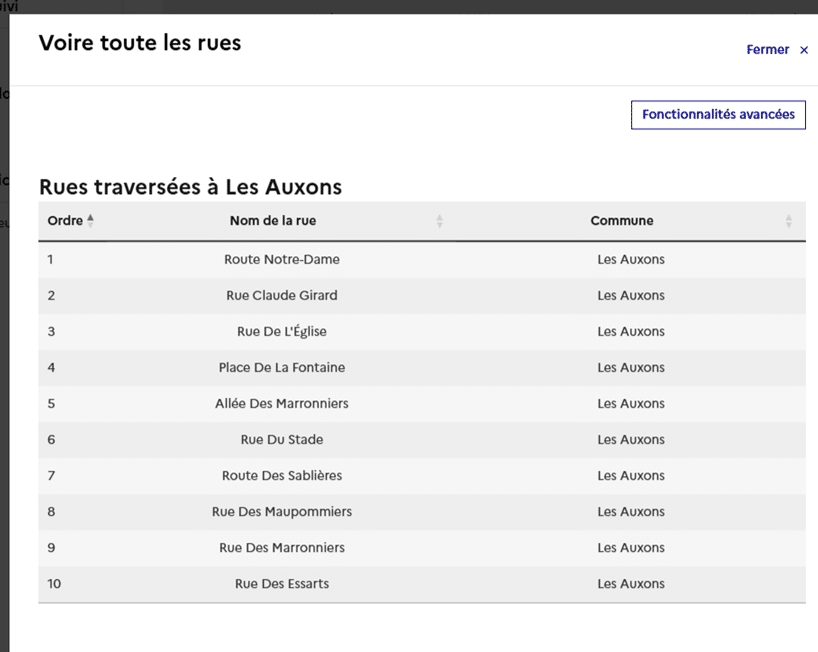Close the modal via Fermer link
This screenshot has height=652, width=818.
[767, 50]
